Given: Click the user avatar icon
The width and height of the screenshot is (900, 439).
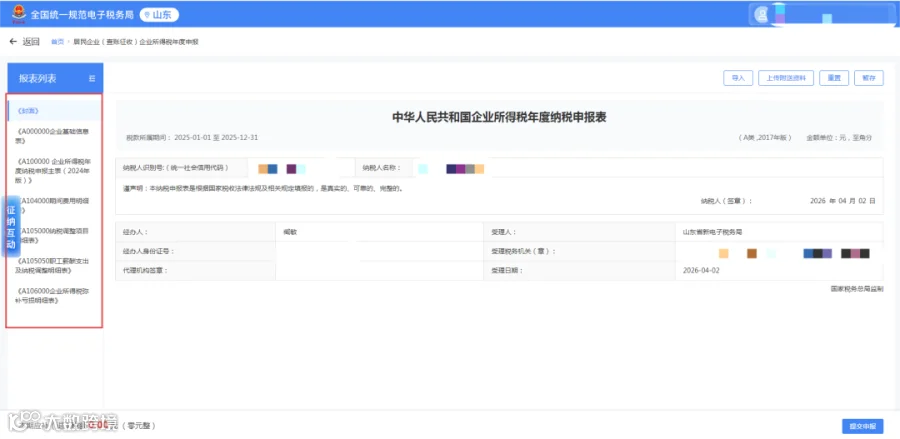Looking at the screenshot, I should tap(762, 15).
